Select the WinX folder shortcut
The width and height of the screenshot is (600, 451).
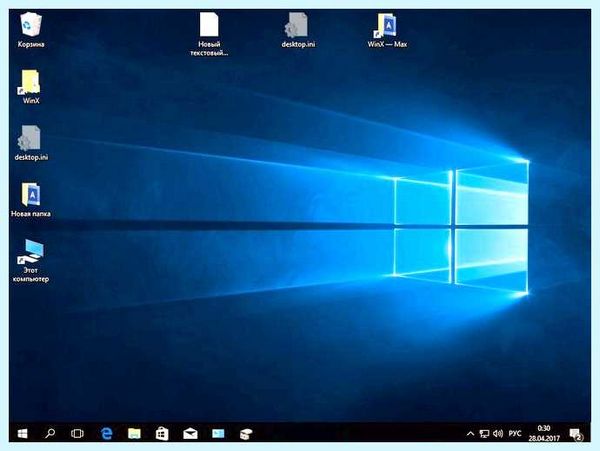click(31, 86)
